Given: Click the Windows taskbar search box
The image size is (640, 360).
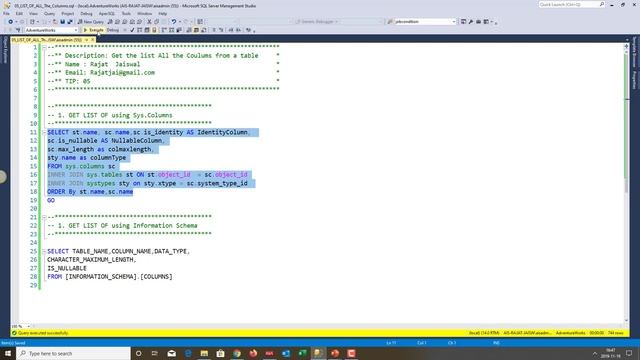Looking at the screenshot, I should [x=73, y=353].
